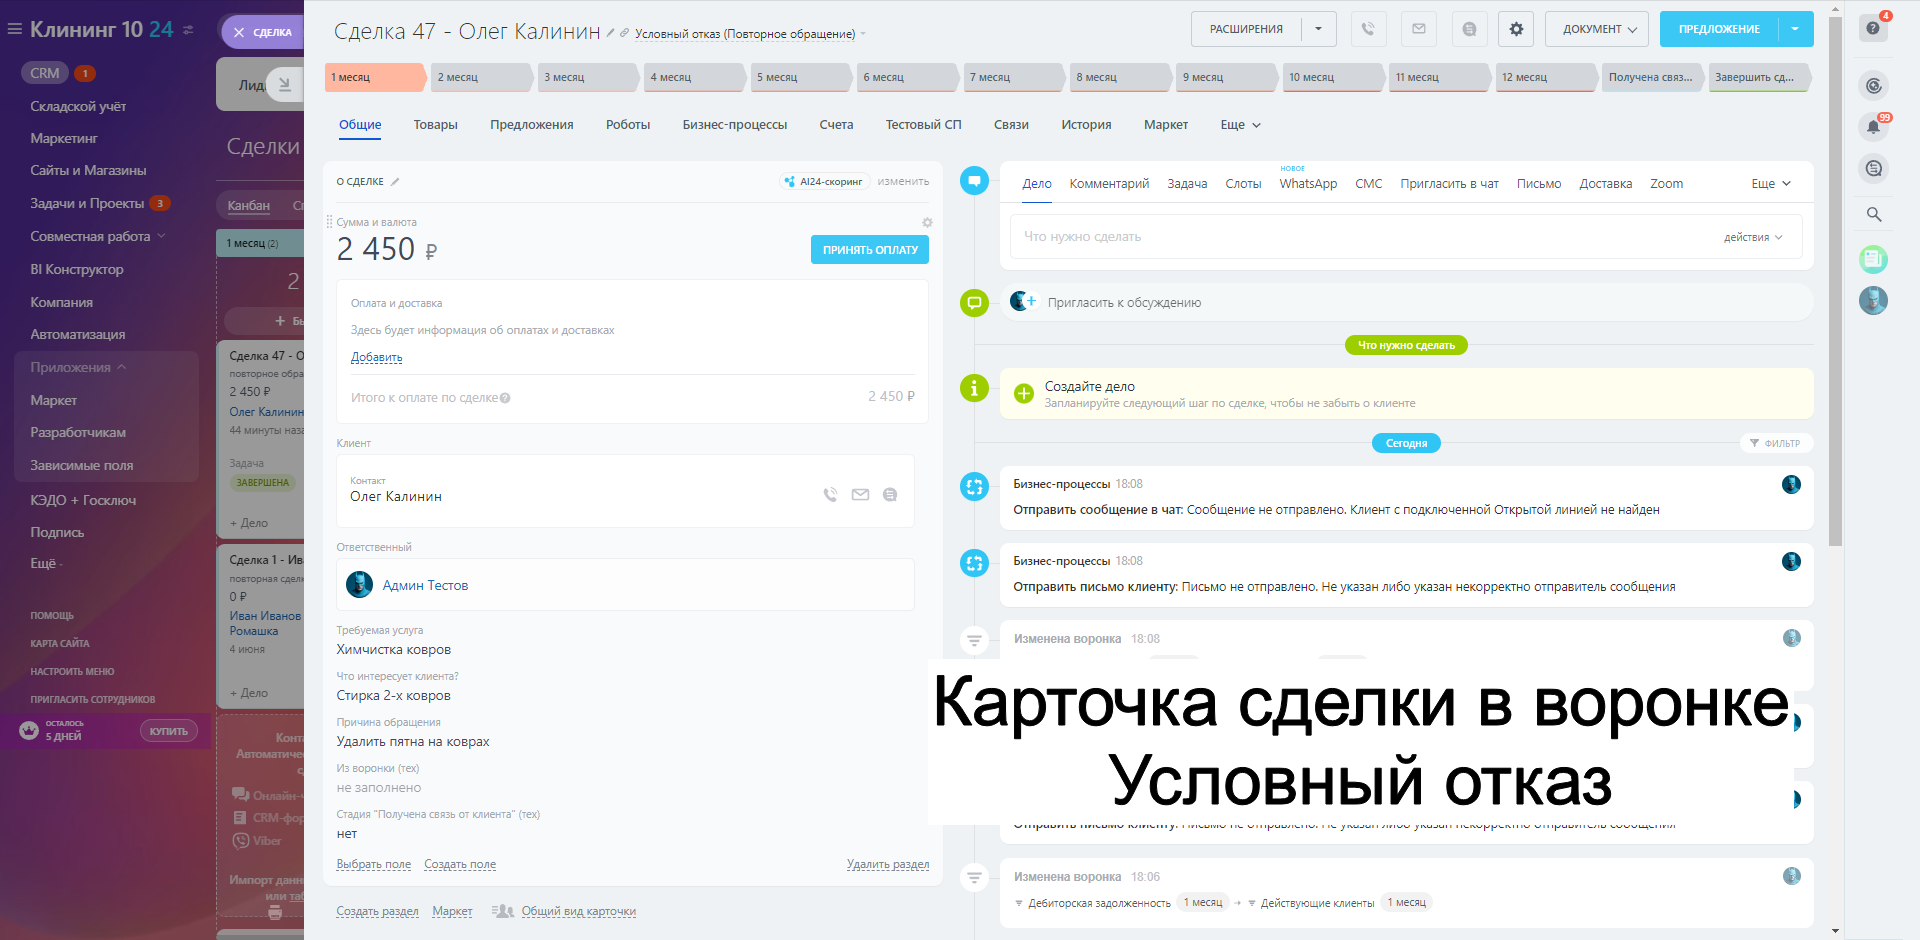Open deal card settings gear
Screen dimensions: 1920x940
click(1516, 29)
